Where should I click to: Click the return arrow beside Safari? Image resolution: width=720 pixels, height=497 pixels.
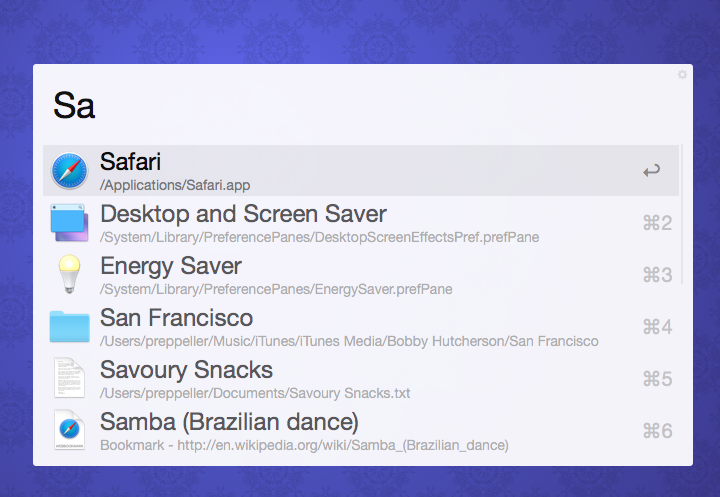click(651, 171)
